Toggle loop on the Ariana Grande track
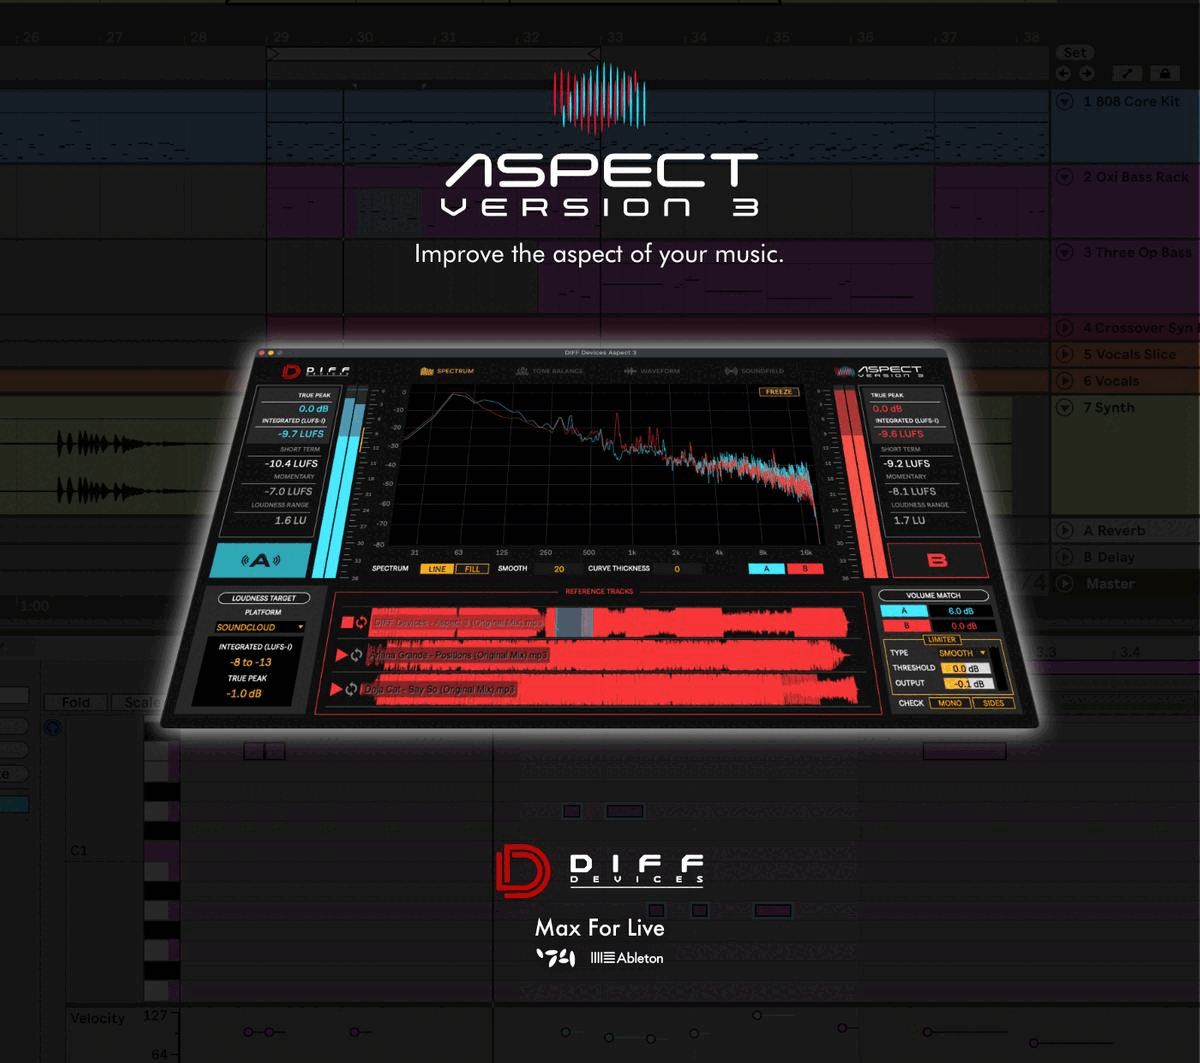1200x1063 pixels. coord(357,656)
